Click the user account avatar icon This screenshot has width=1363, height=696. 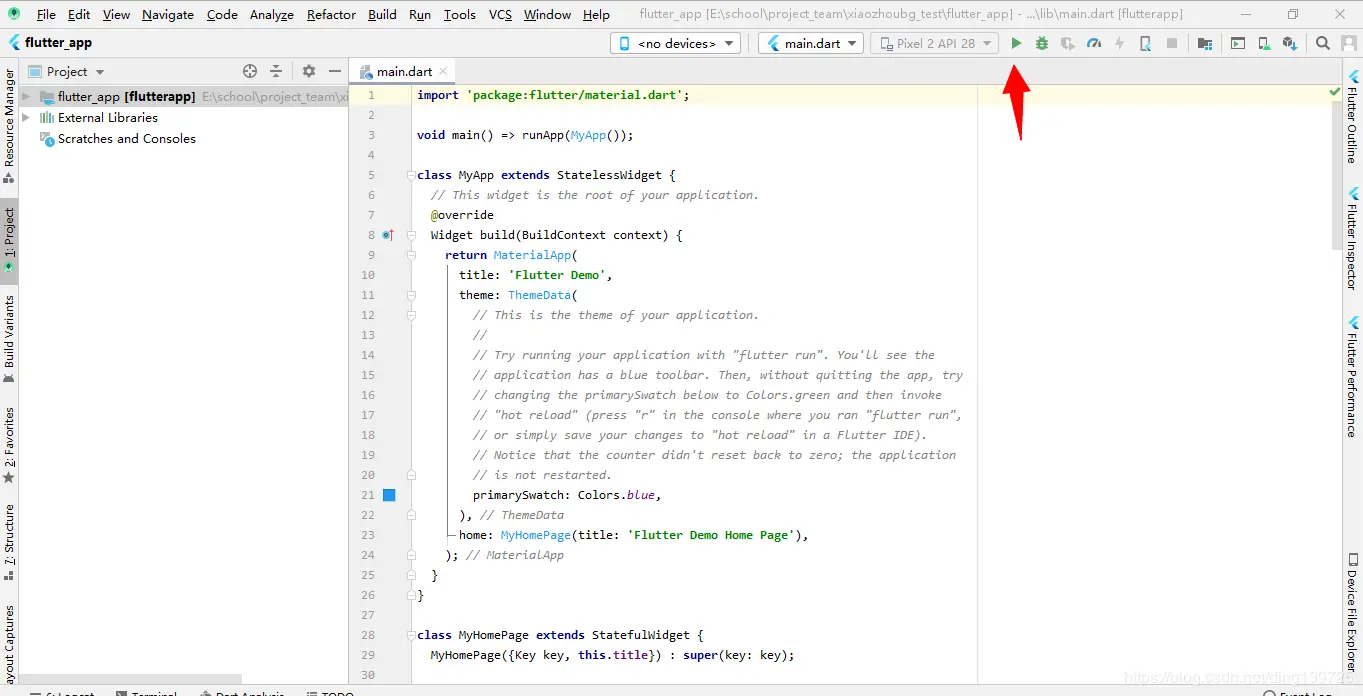coord(1349,44)
